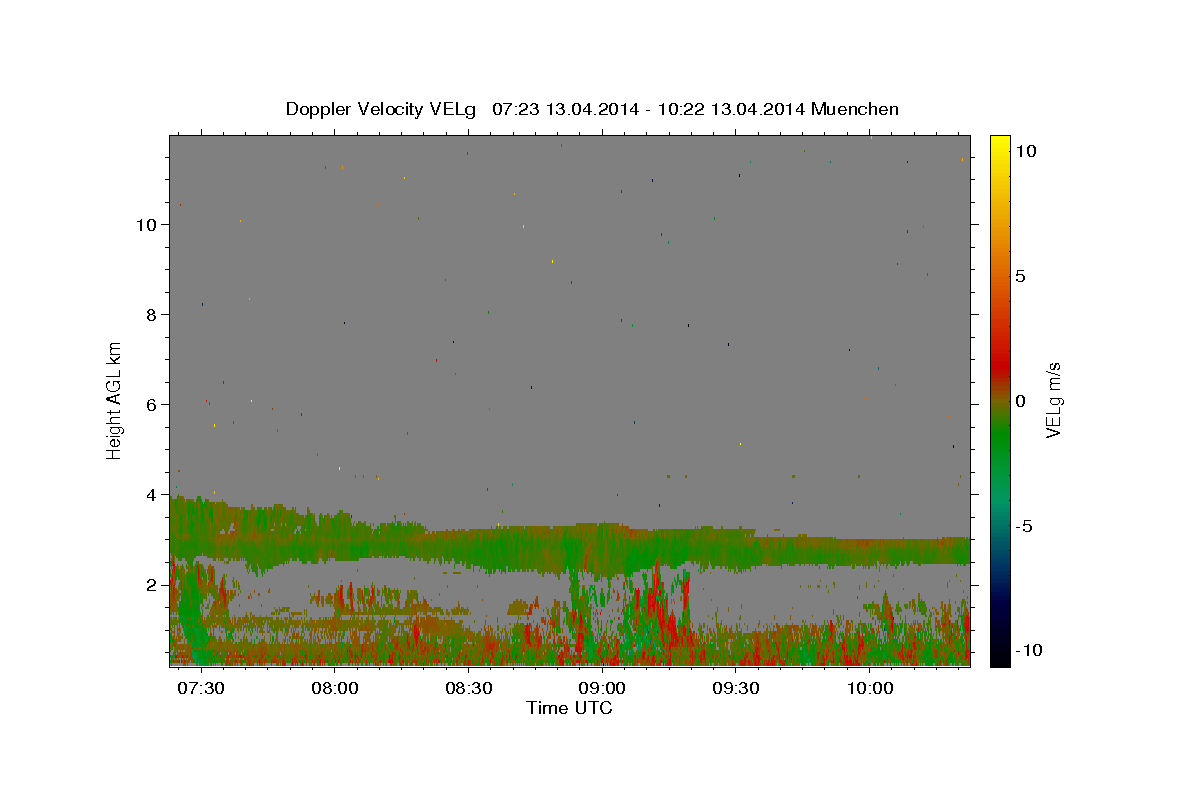Screen dimensions: 1200x800
Task: Click the 08:30 time tick label
Action: 469,688
